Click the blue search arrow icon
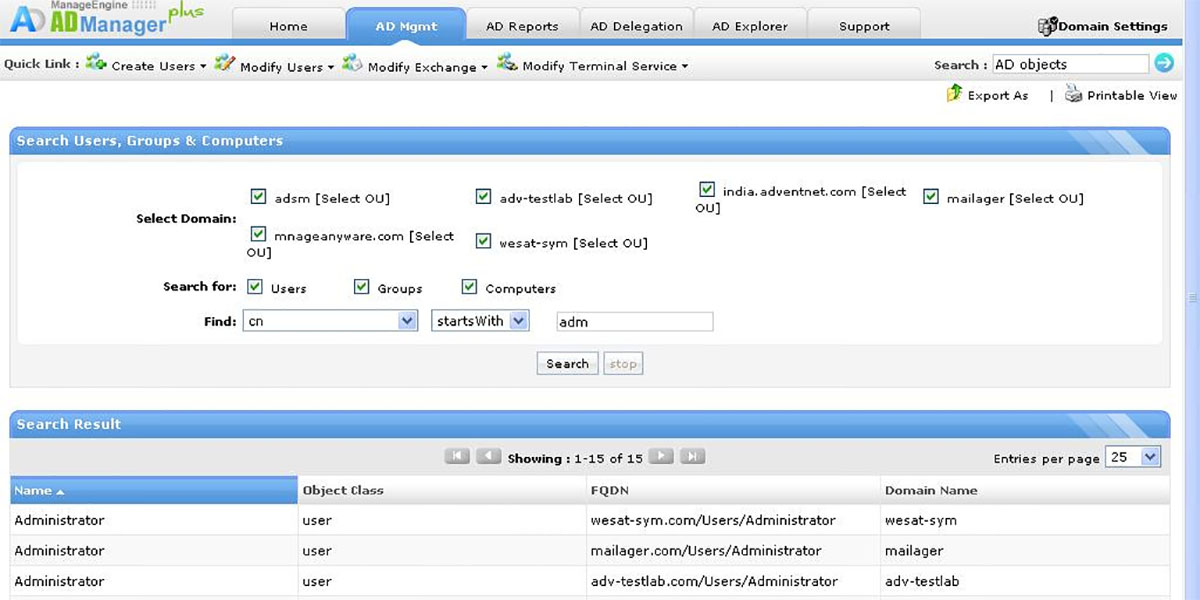The height and width of the screenshot is (600, 1200). pyautogui.click(x=1165, y=63)
